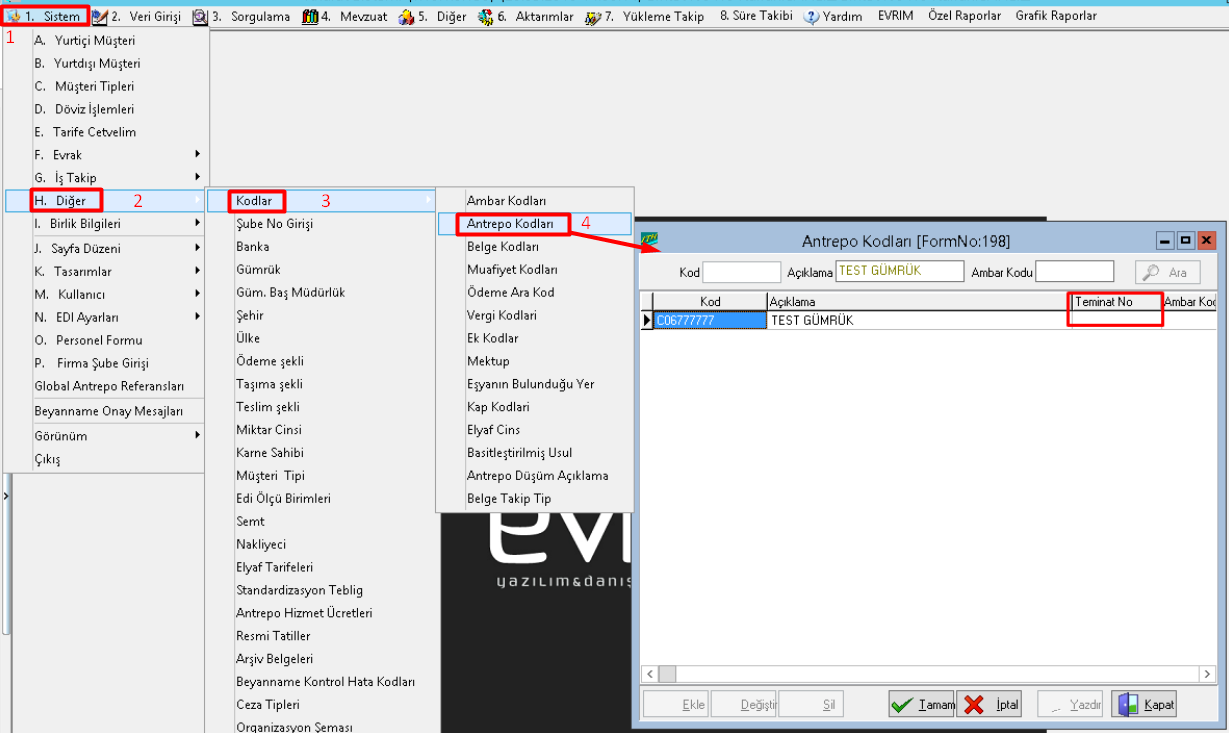Open Vergi Kodları
This screenshot has height=733, width=1229.
click(x=535, y=315)
